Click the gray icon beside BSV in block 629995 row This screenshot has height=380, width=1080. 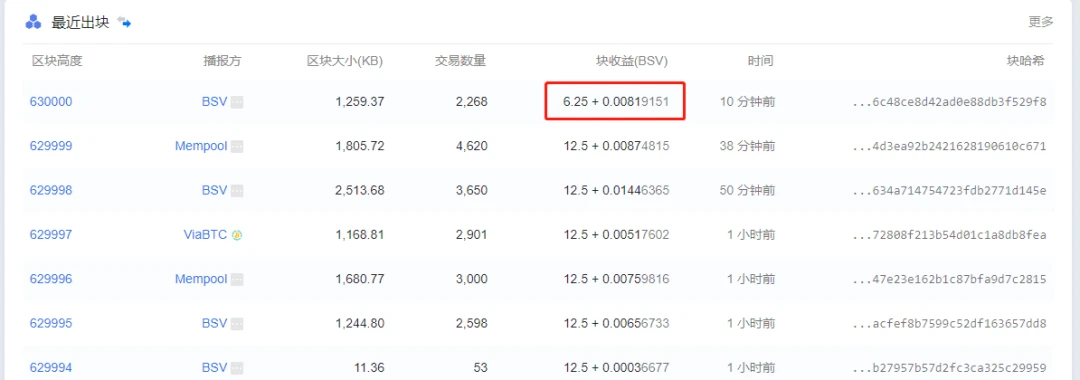(x=237, y=324)
